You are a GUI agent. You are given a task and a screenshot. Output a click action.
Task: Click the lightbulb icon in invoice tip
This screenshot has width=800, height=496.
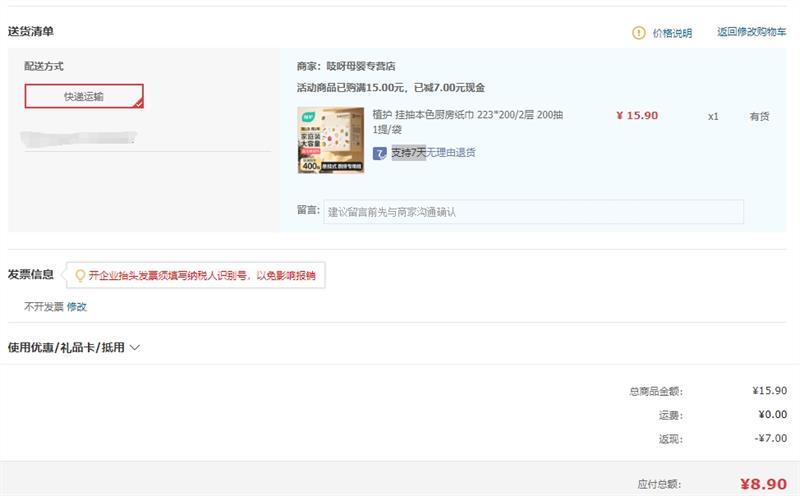[80, 276]
